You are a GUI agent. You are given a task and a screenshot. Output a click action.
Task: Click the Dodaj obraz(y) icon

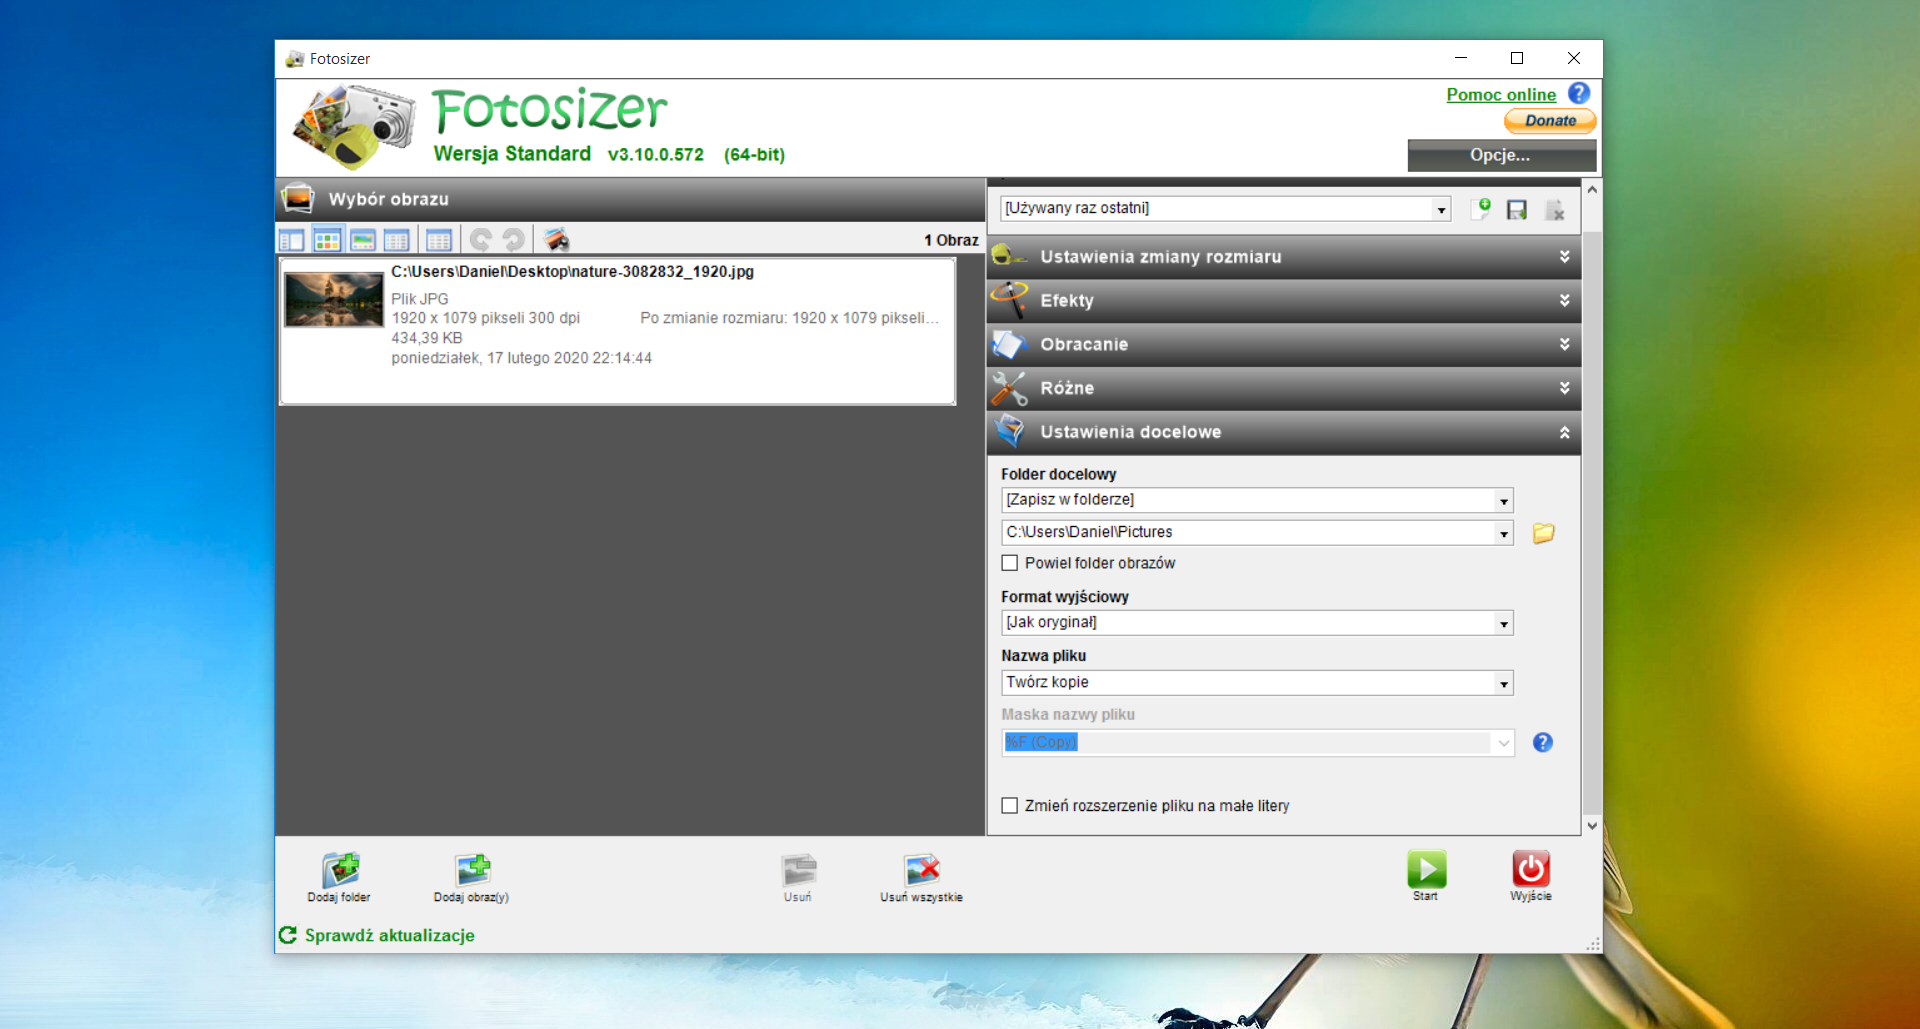coord(471,870)
